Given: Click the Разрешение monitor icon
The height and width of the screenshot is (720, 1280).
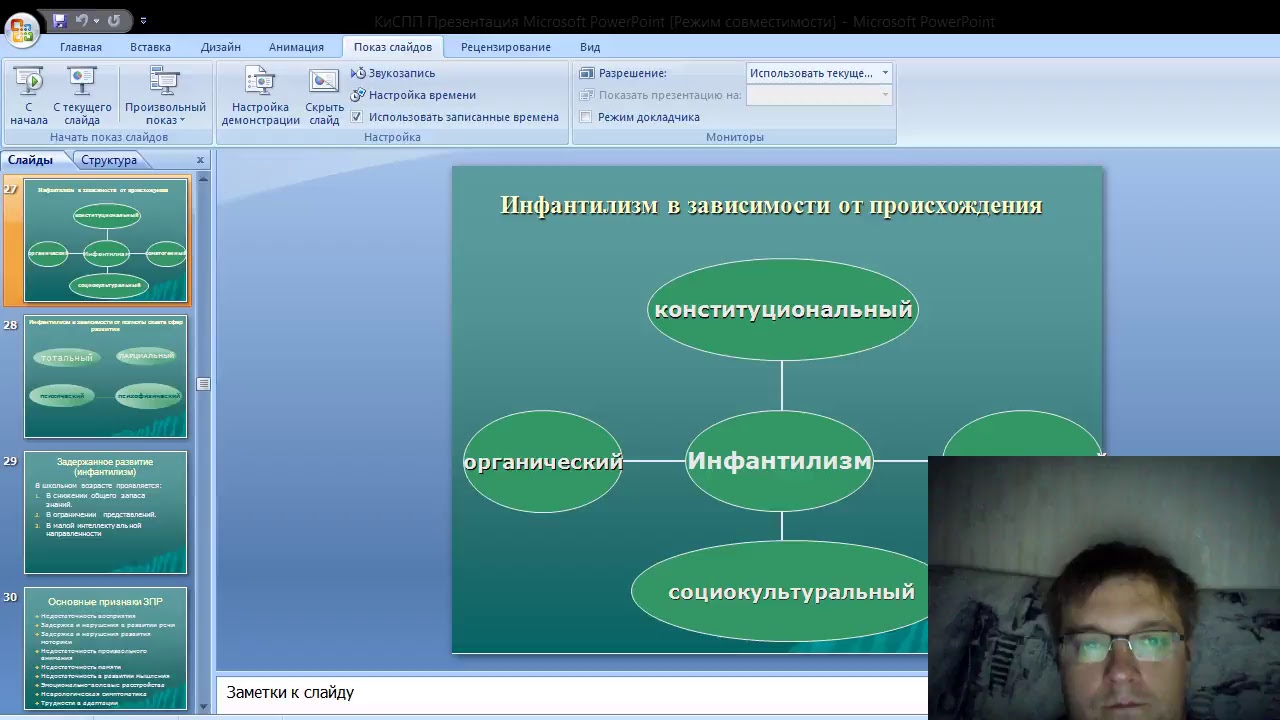Looking at the screenshot, I should (587, 73).
